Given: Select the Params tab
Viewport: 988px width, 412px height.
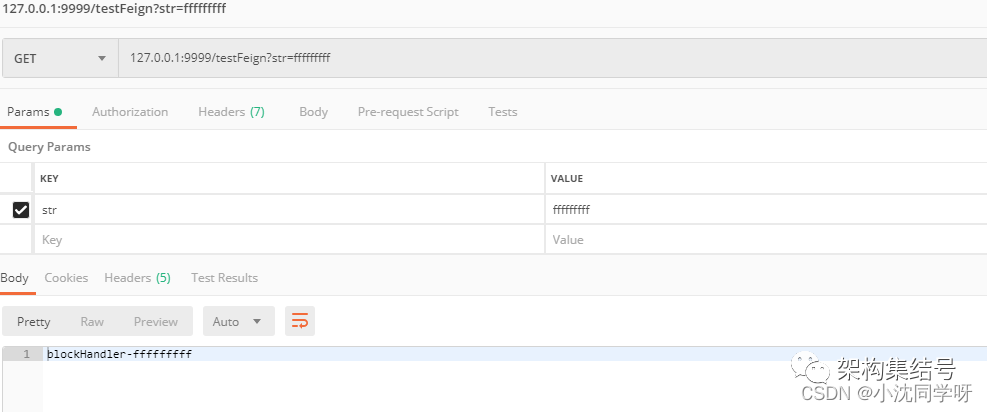Looking at the screenshot, I should coord(34,112).
